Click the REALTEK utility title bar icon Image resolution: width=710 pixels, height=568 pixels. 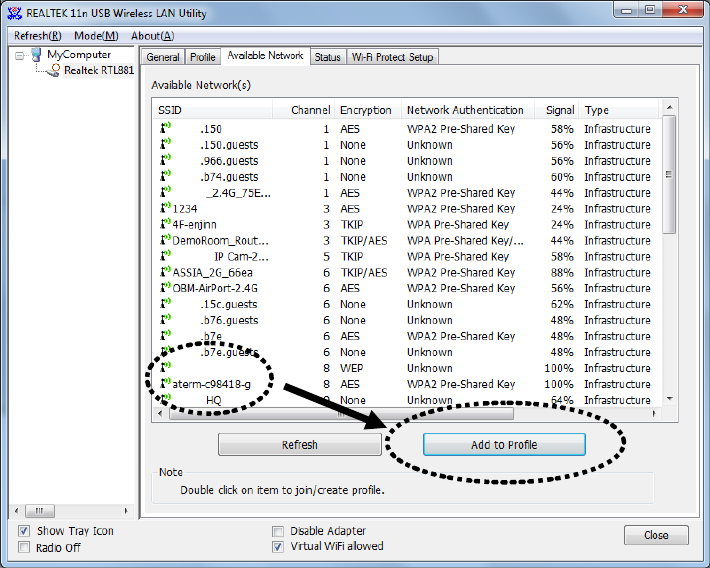pyautogui.click(x=14, y=13)
